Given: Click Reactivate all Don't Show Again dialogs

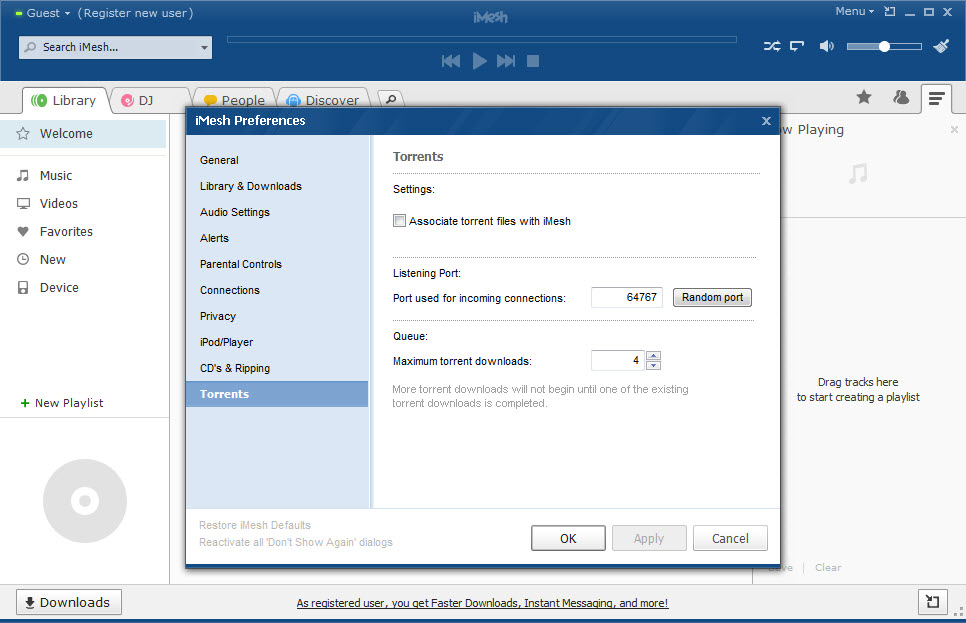Looking at the screenshot, I should (x=296, y=542).
